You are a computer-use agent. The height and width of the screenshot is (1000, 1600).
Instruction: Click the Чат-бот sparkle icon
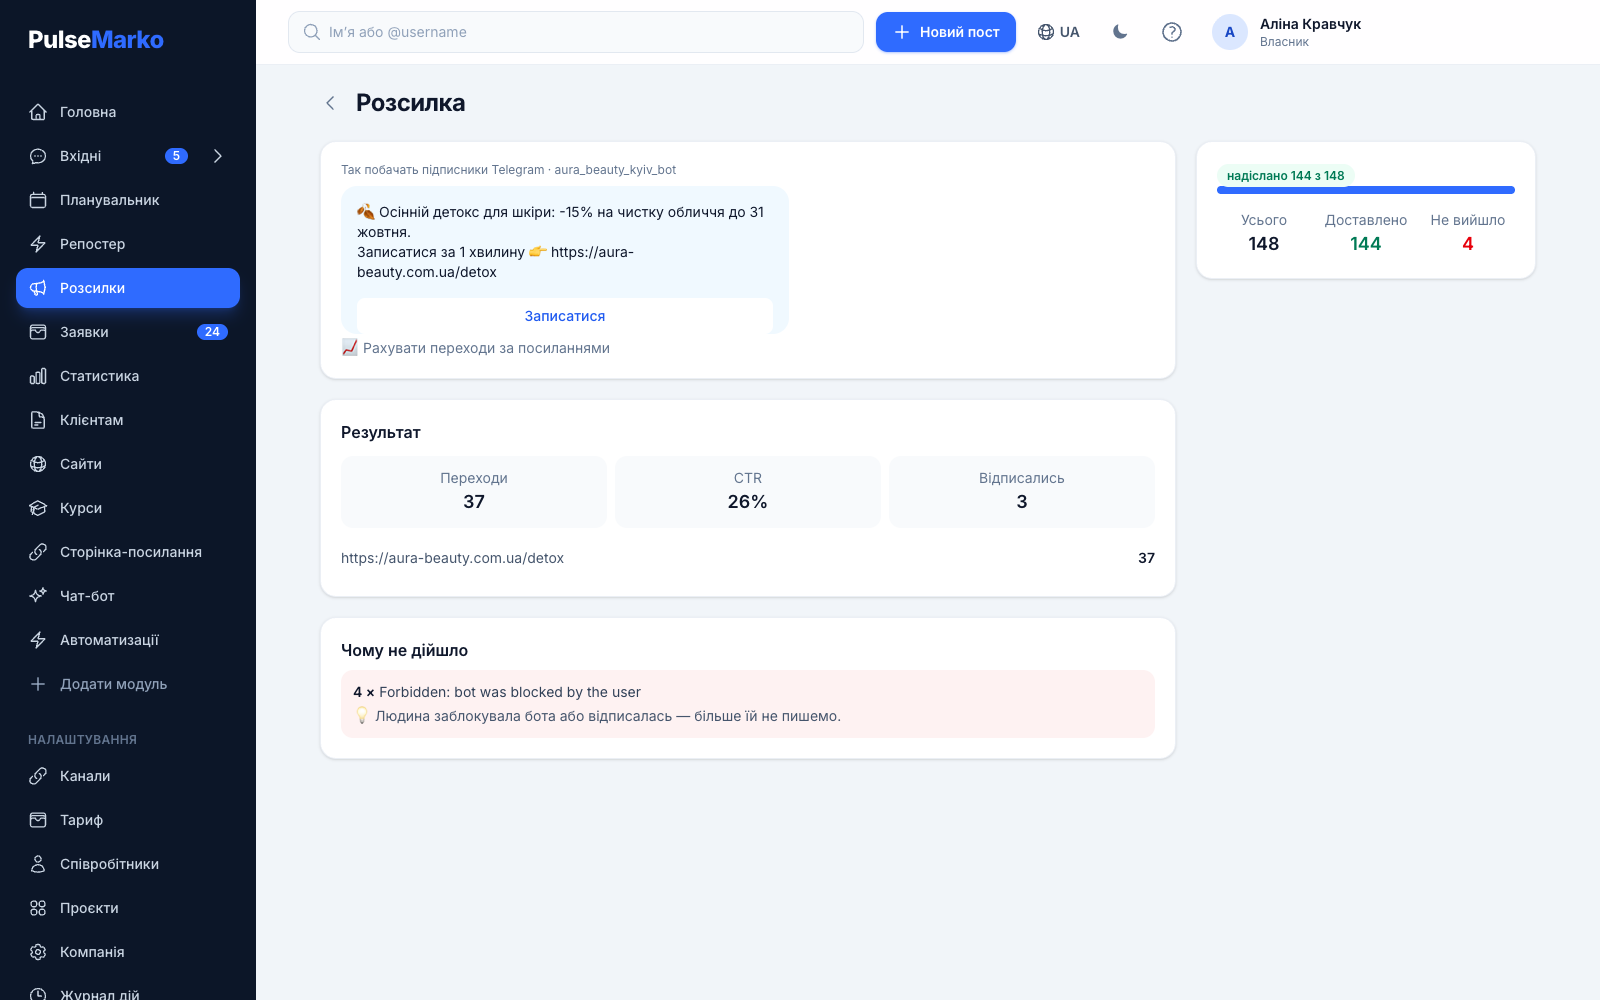click(38, 596)
